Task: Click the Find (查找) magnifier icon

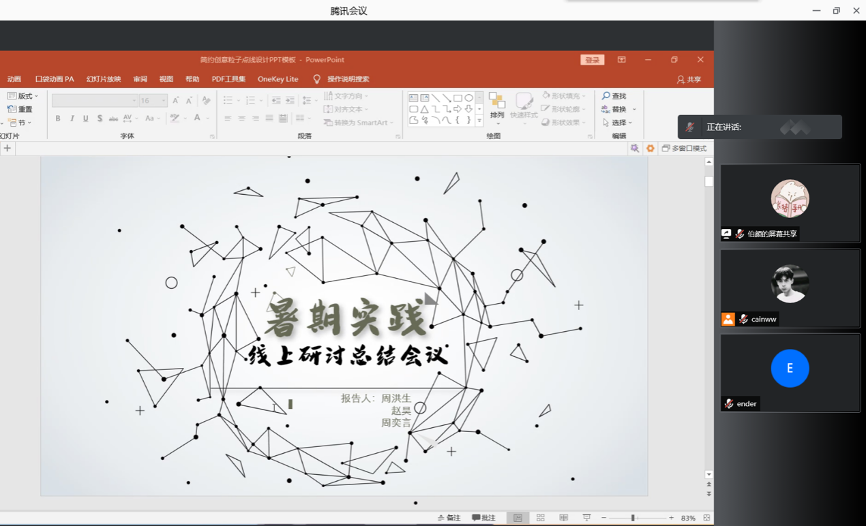Action: [x=606, y=96]
